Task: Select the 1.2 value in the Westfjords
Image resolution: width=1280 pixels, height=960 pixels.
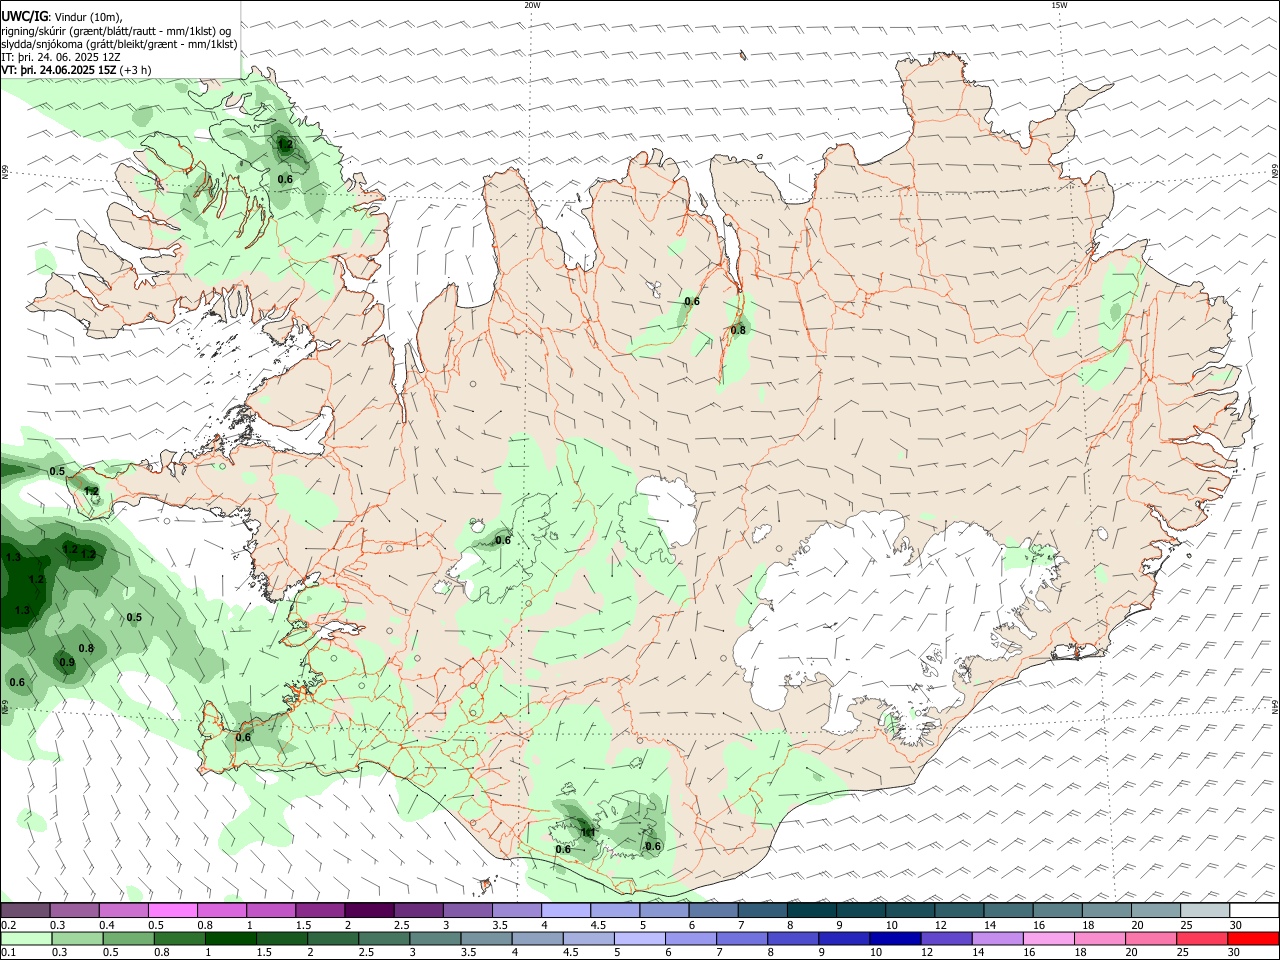Action: point(285,145)
